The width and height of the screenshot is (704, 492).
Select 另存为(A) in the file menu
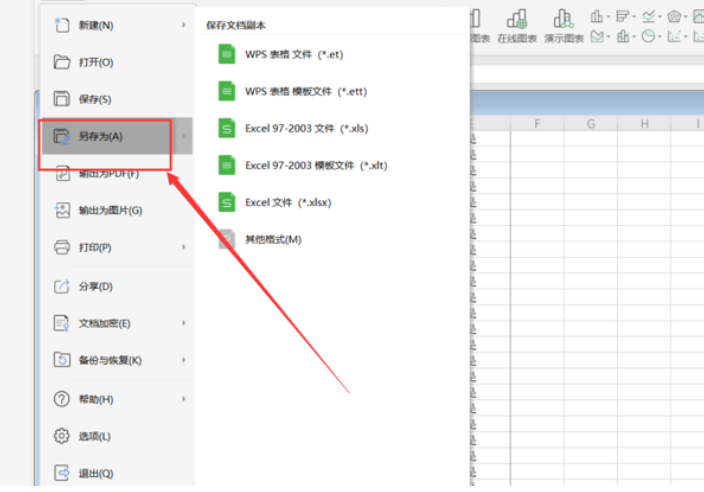pos(117,136)
